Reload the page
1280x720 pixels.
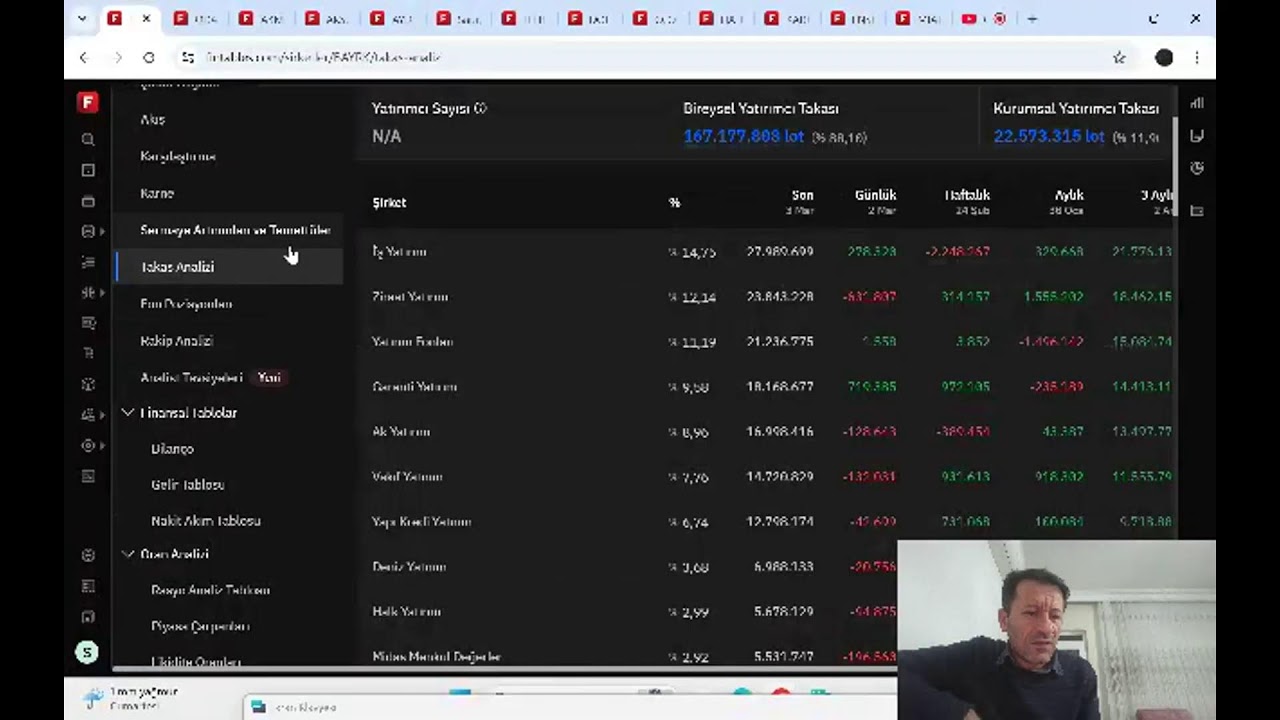[x=149, y=57]
